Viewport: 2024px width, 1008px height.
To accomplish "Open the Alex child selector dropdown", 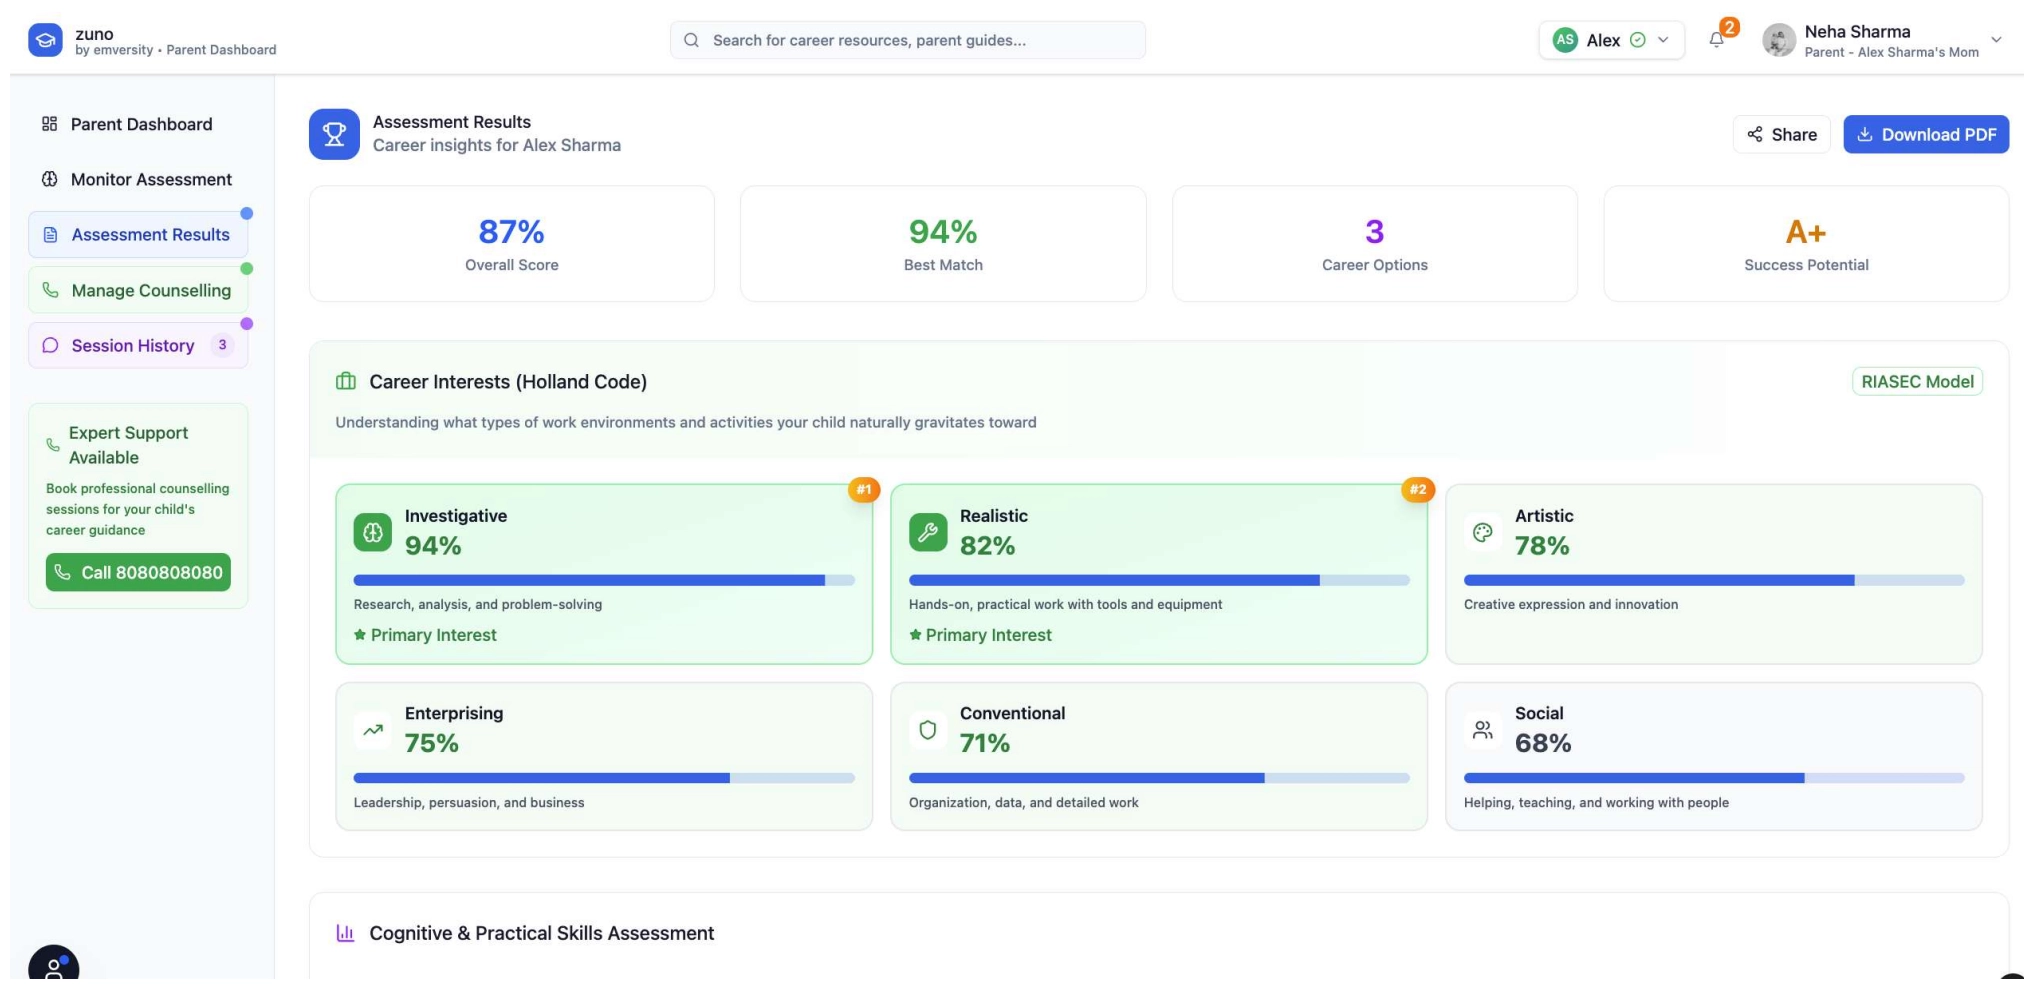I will 1611,40.
